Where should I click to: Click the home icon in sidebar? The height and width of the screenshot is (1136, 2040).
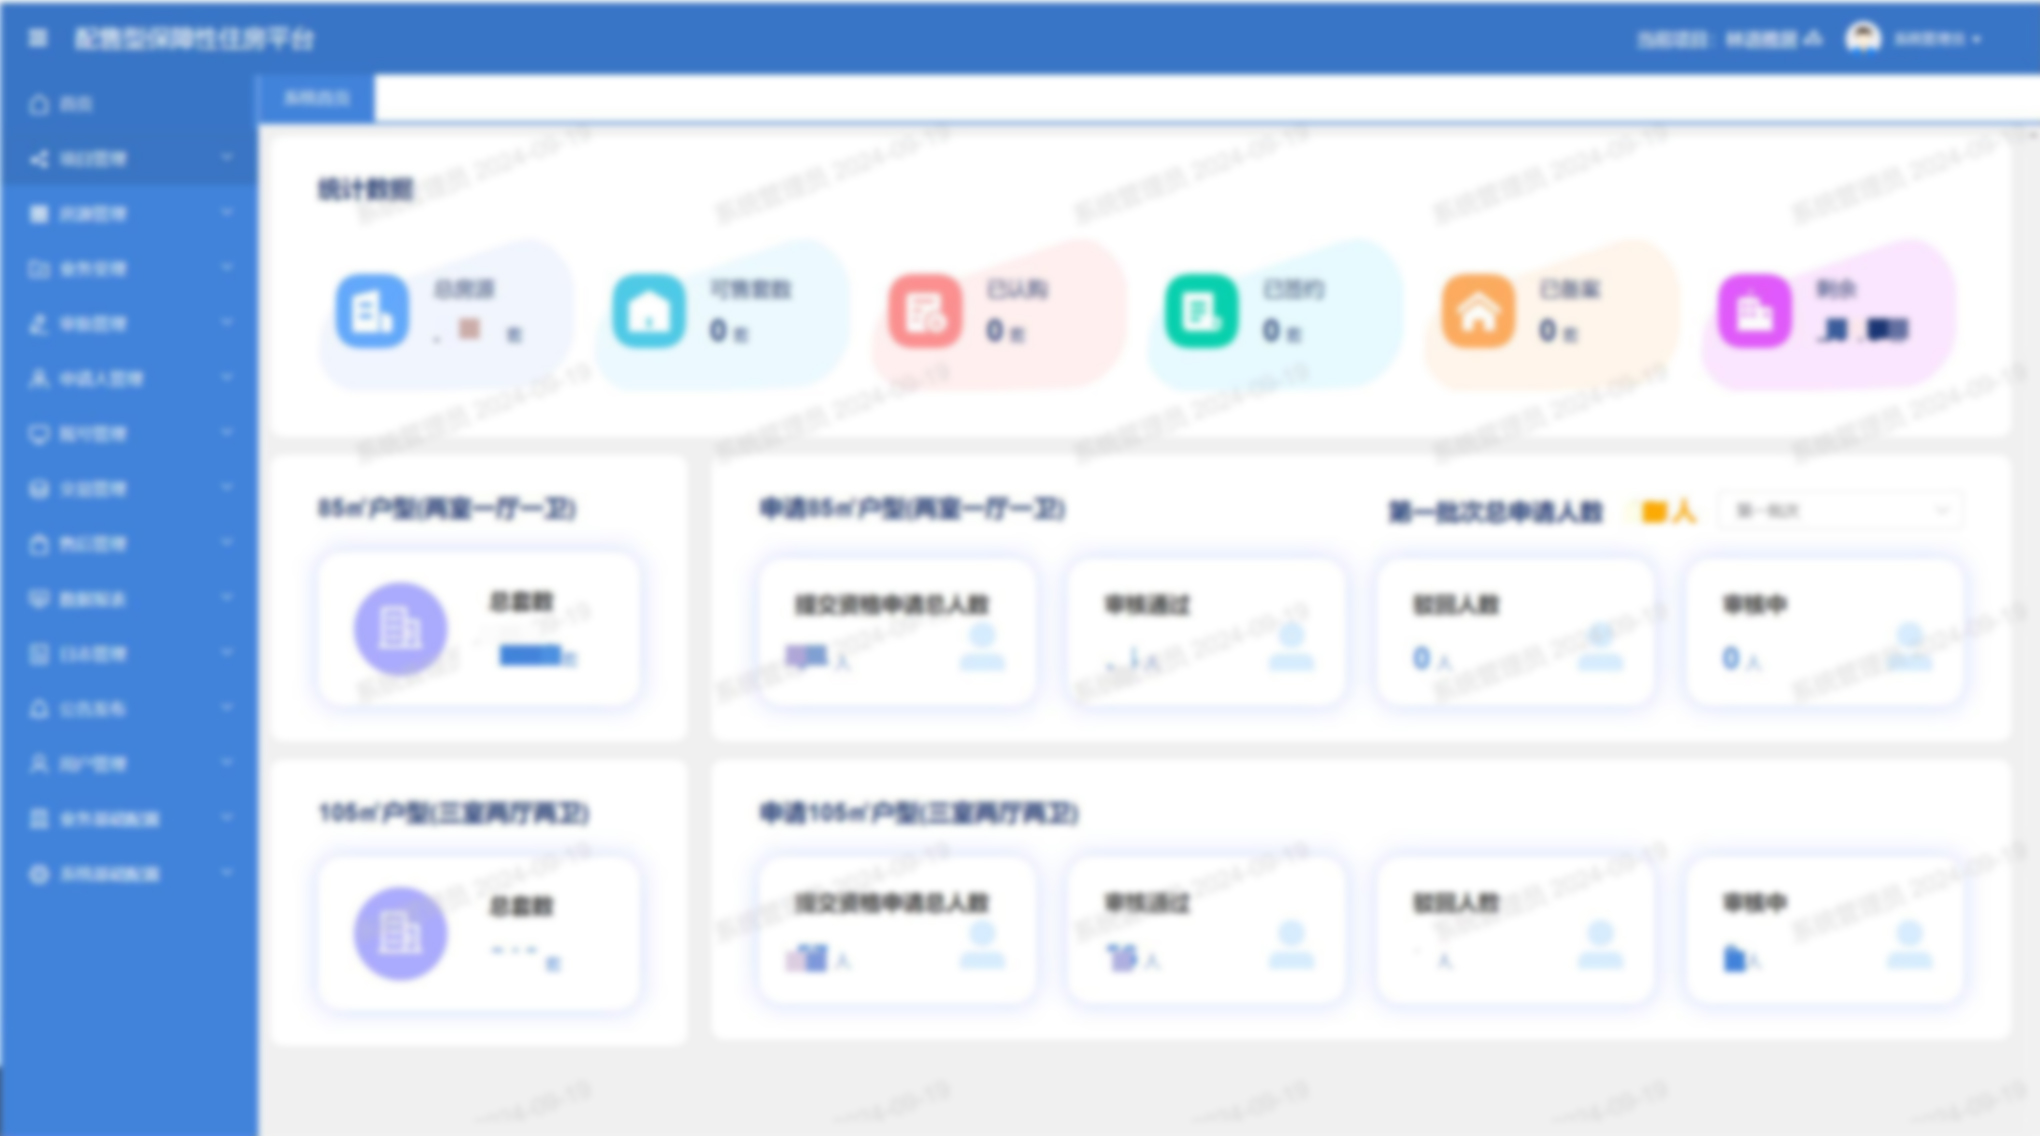39,104
